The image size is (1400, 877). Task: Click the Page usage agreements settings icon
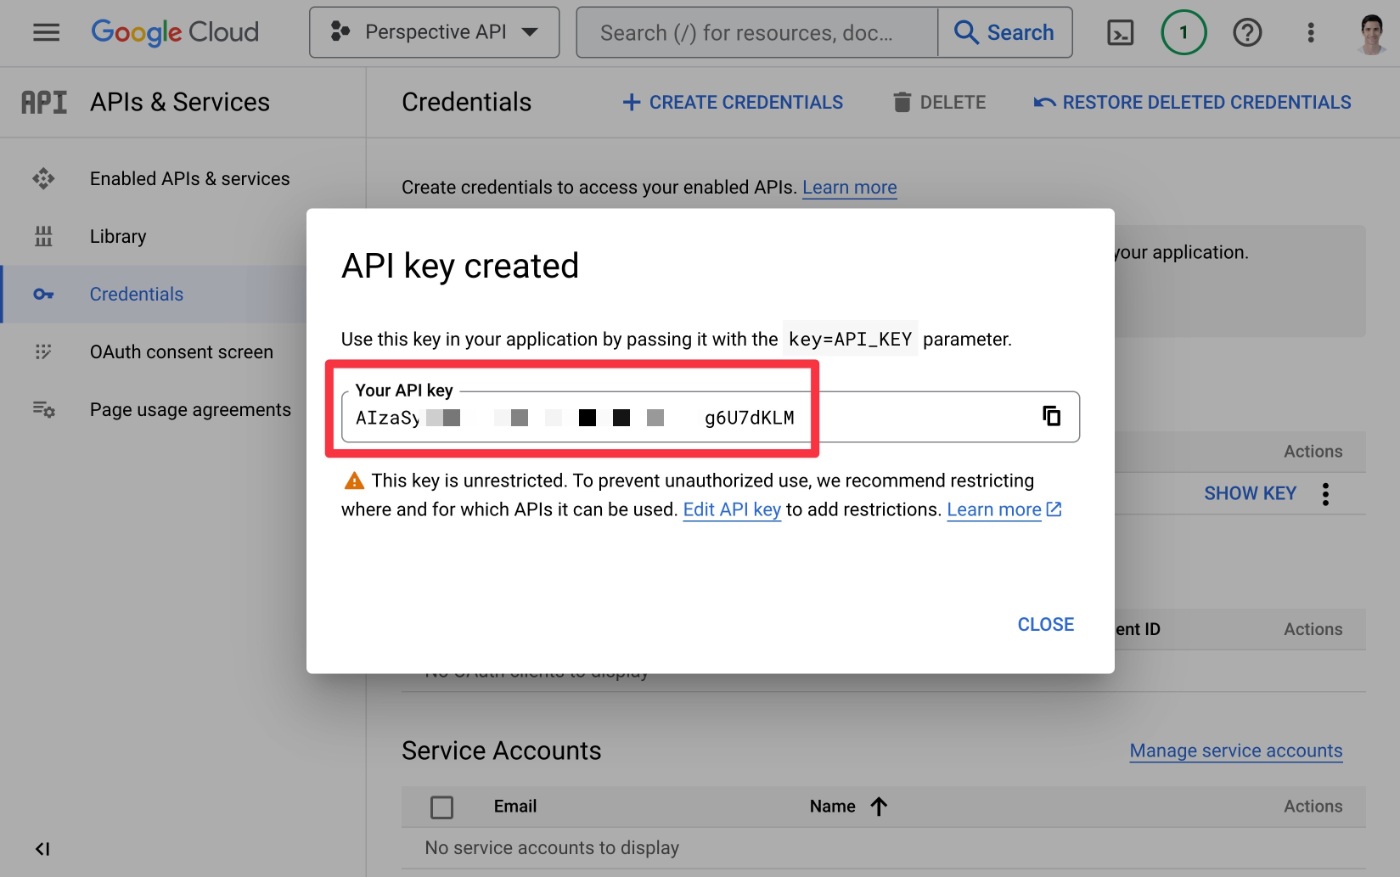(43, 410)
